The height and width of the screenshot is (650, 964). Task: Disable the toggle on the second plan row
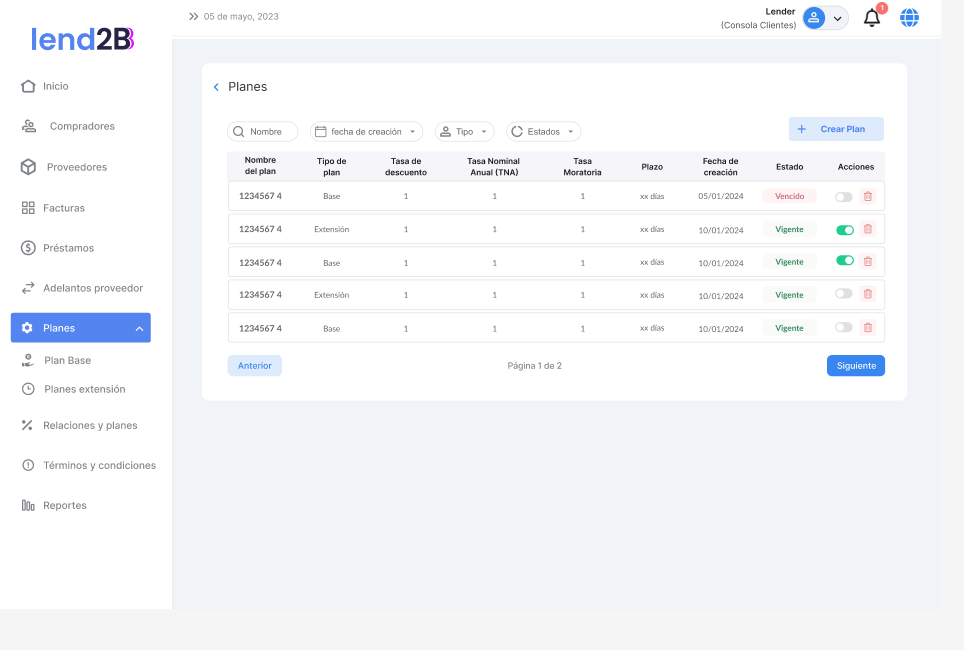pyautogui.click(x=844, y=230)
